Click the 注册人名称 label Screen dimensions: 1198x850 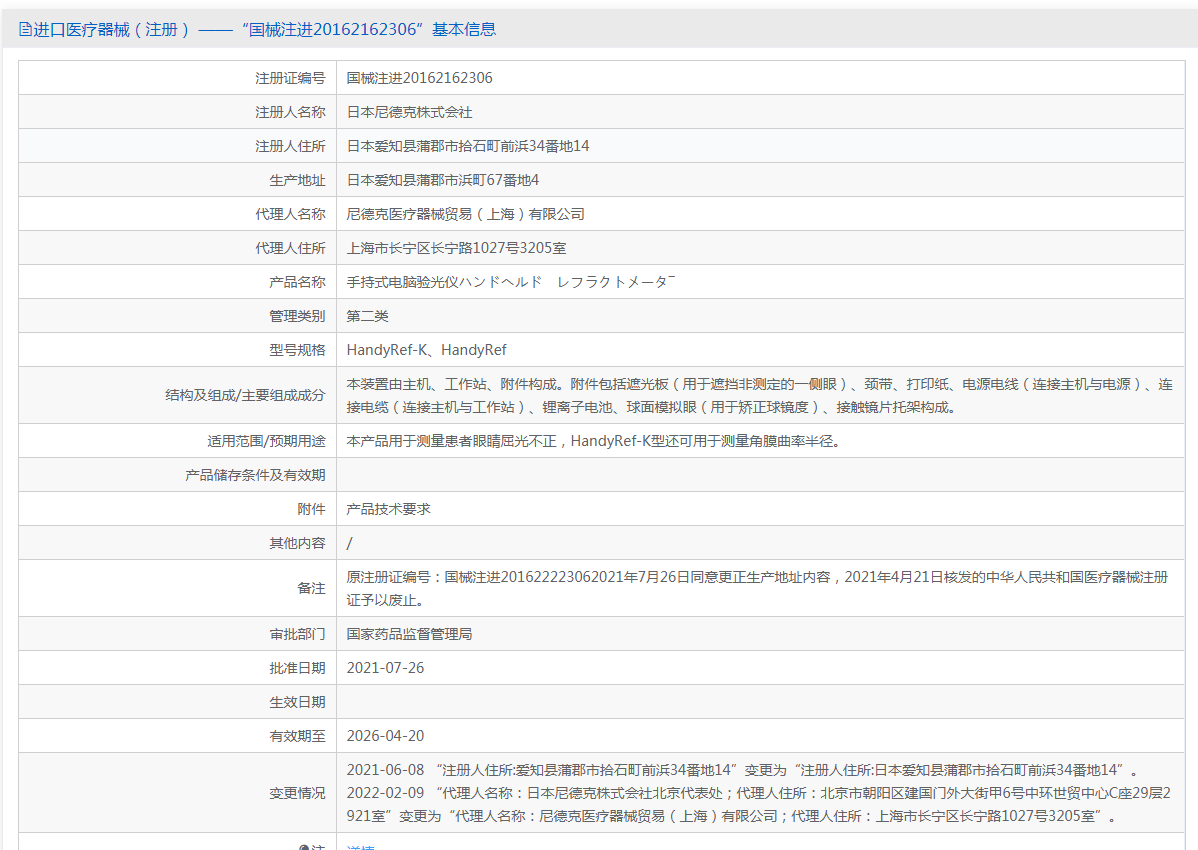(x=290, y=112)
